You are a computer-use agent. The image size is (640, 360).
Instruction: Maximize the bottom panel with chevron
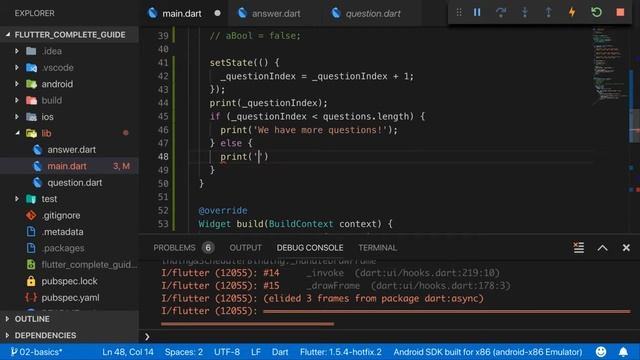click(602, 248)
